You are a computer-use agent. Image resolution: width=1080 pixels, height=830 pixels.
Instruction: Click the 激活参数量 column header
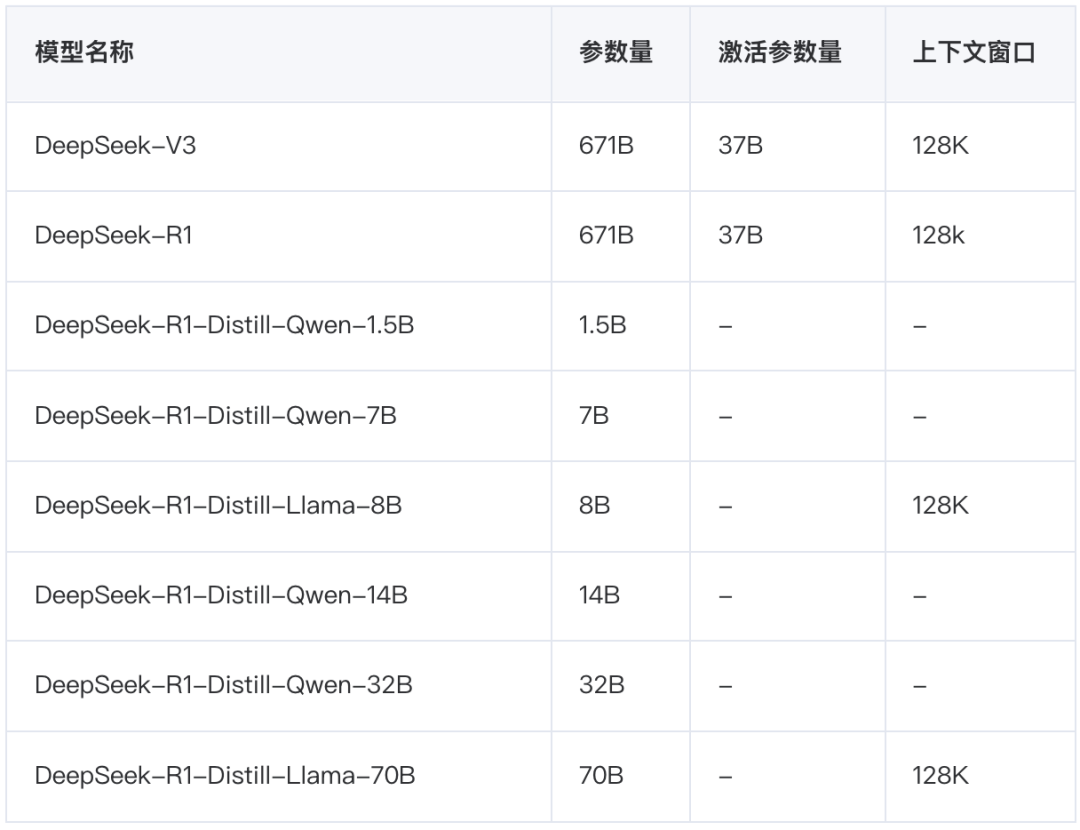coord(779,53)
